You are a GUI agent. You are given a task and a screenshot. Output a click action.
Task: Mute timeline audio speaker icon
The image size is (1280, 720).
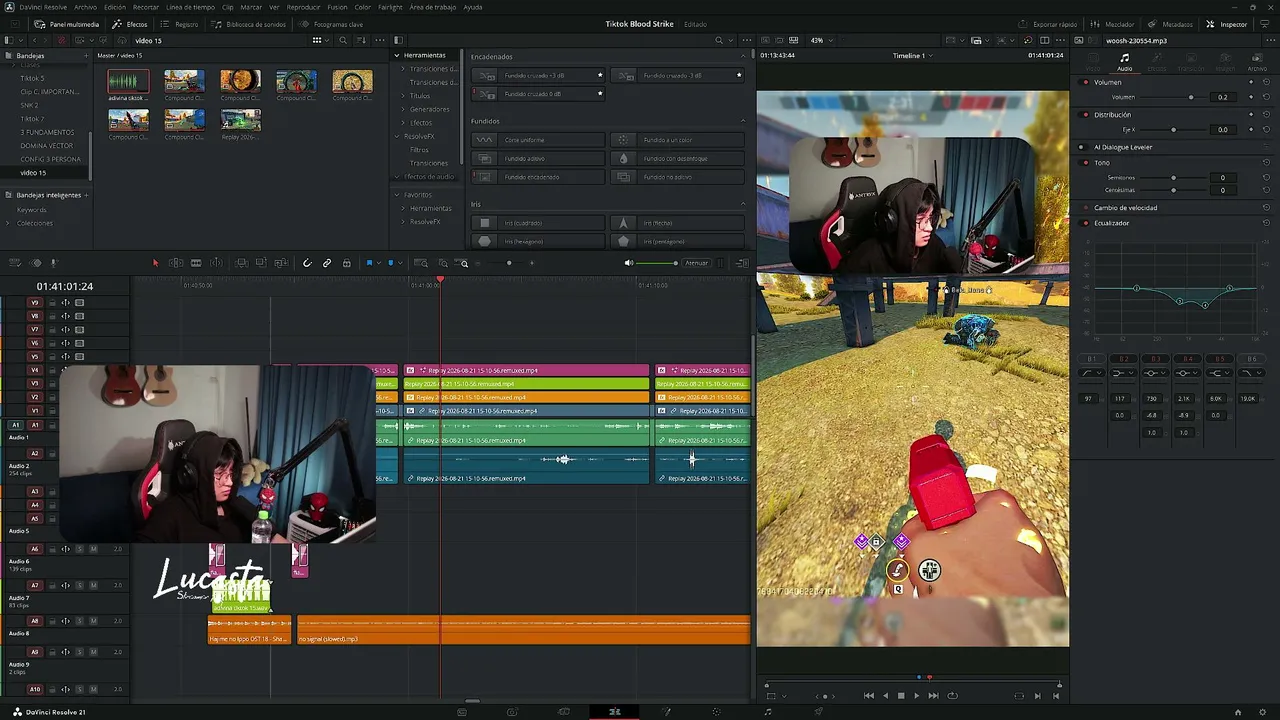coord(629,263)
